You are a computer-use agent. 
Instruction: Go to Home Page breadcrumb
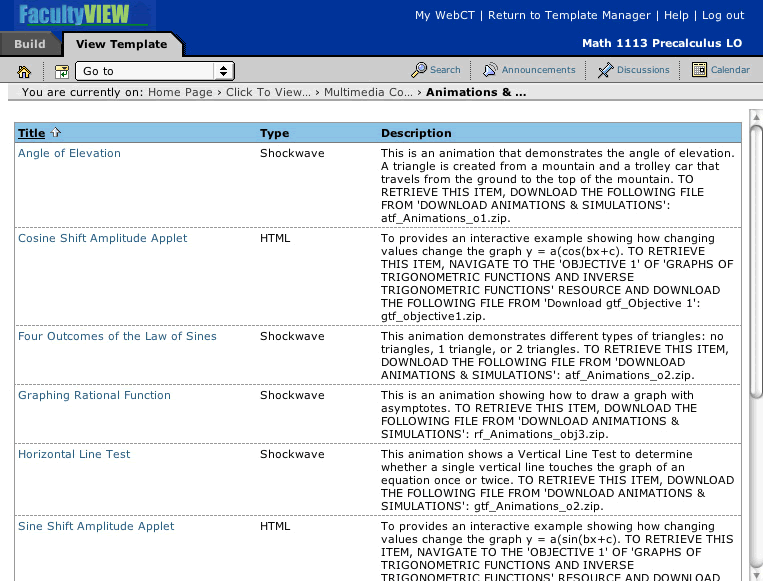click(180, 92)
